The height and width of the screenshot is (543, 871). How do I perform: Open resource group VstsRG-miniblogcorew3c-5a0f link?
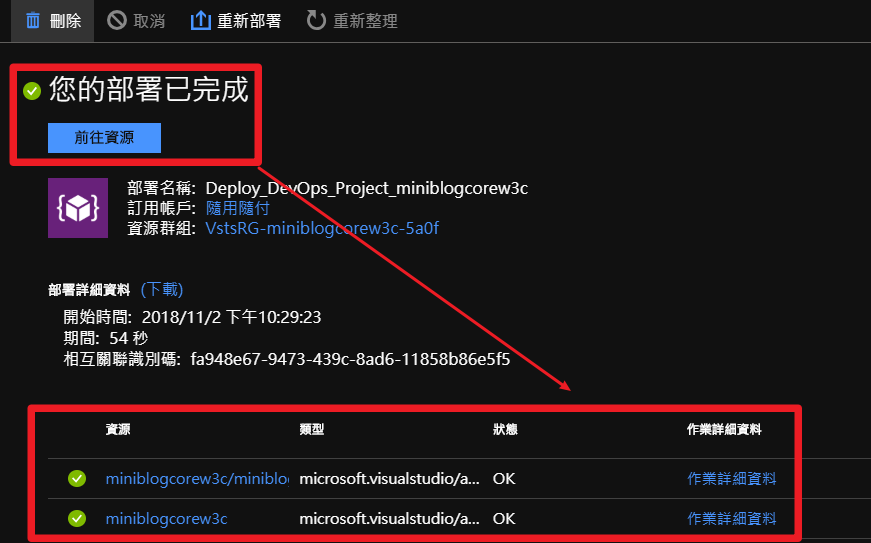pos(322,228)
